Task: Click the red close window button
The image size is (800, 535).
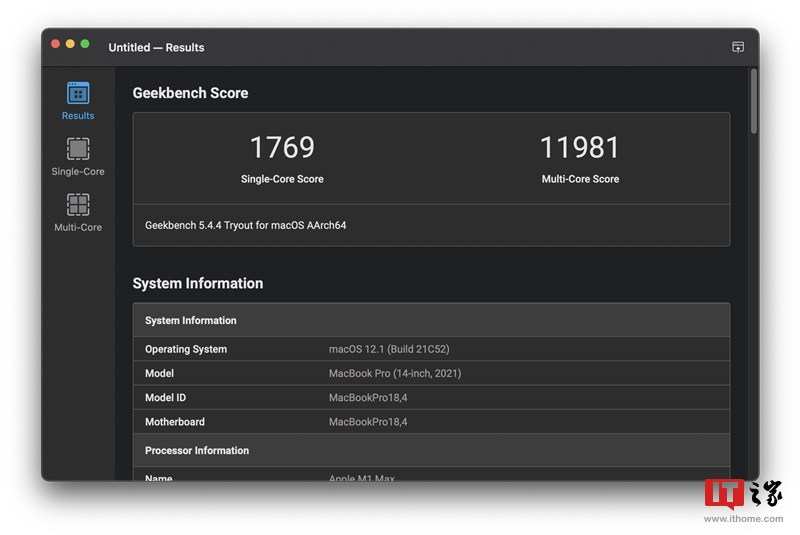Action: click(56, 44)
